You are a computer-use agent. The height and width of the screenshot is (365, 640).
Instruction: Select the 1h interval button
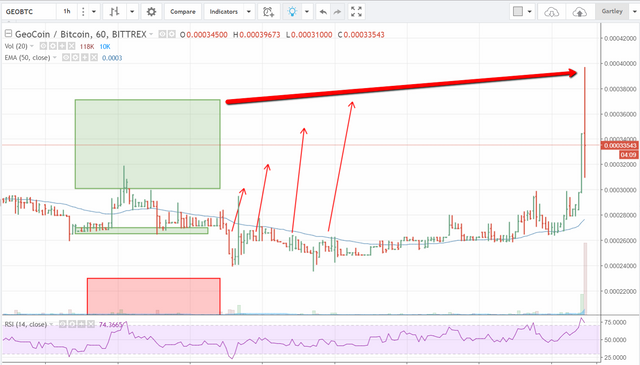(67, 11)
